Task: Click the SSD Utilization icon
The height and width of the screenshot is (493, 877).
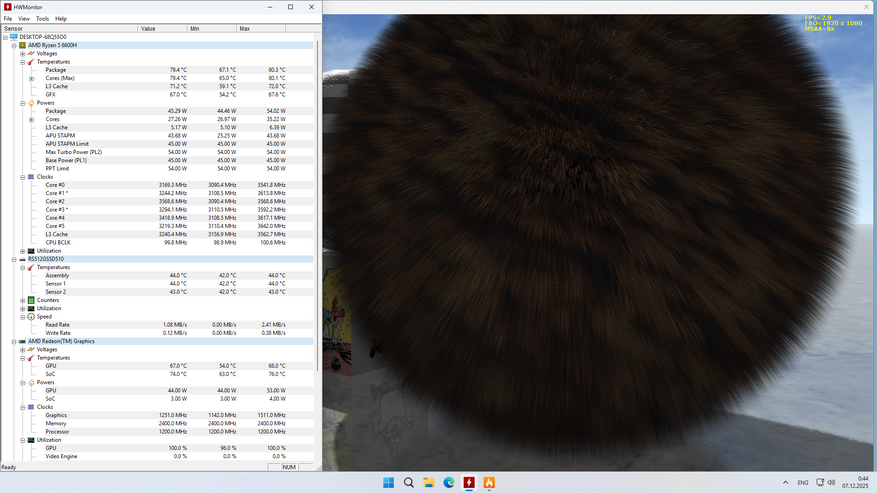Action: click(x=31, y=308)
